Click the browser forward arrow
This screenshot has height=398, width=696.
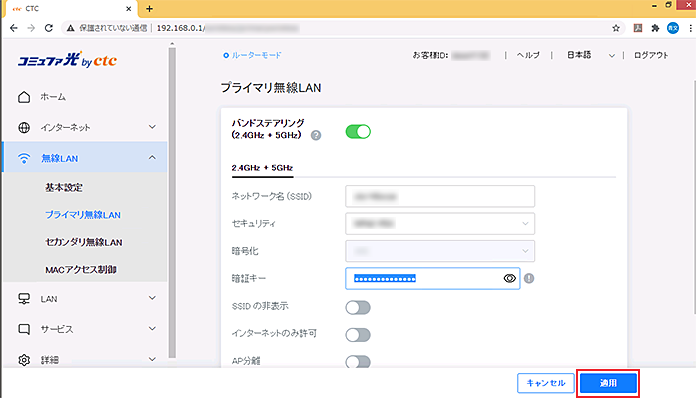click(x=31, y=28)
